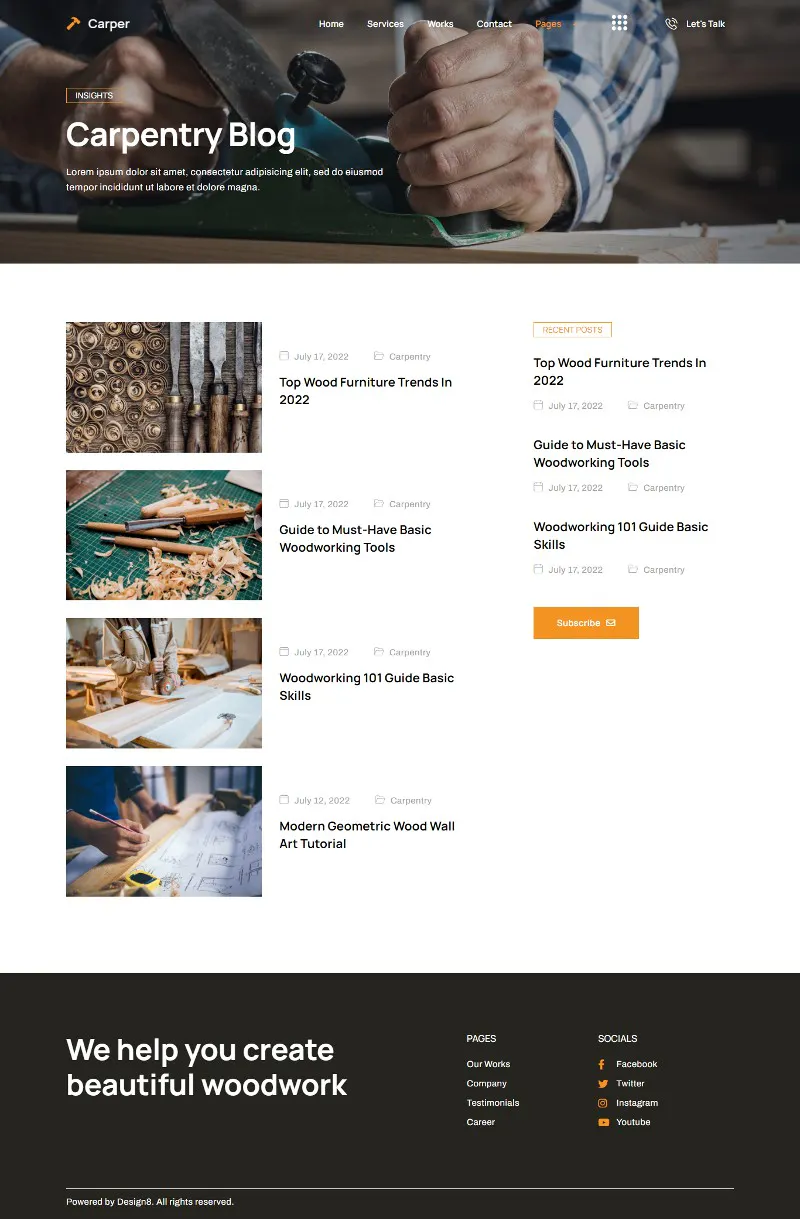Click the phone icon beside Let's Talk
The image size is (800, 1219).
[x=671, y=24]
